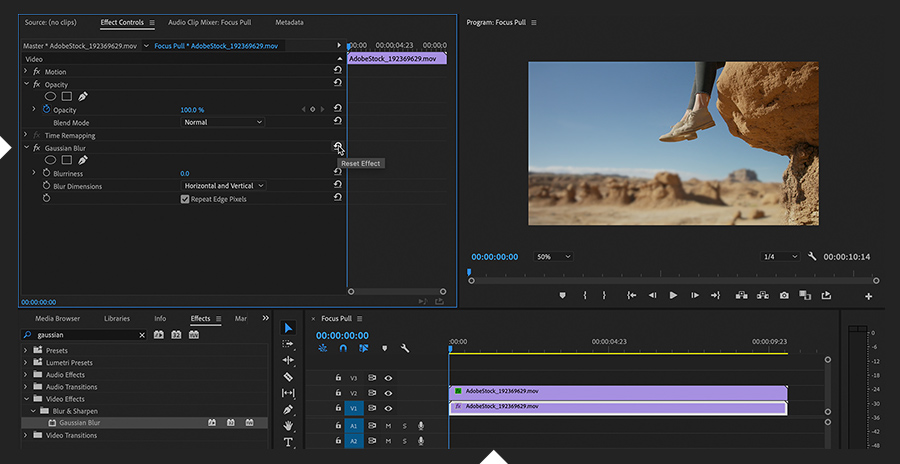900x464 pixels.
Task: Expand the Motion effect properties
Action: coord(26,72)
